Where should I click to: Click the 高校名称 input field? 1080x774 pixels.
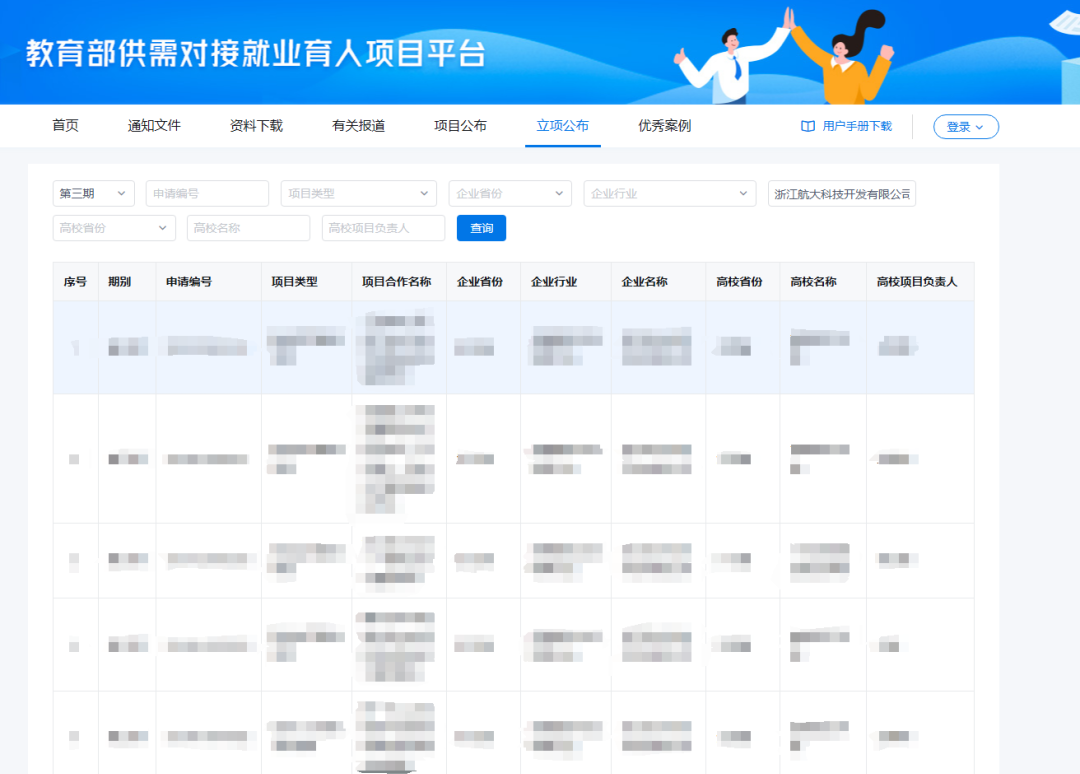(248, 228)
